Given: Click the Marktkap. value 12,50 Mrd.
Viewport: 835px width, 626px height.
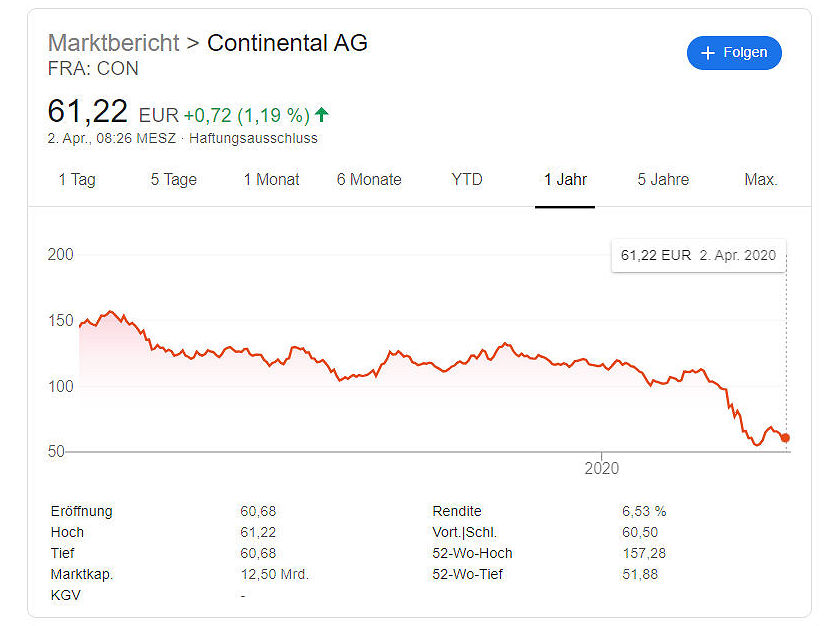Looking at the screenshot, I should tap(274, 574).
